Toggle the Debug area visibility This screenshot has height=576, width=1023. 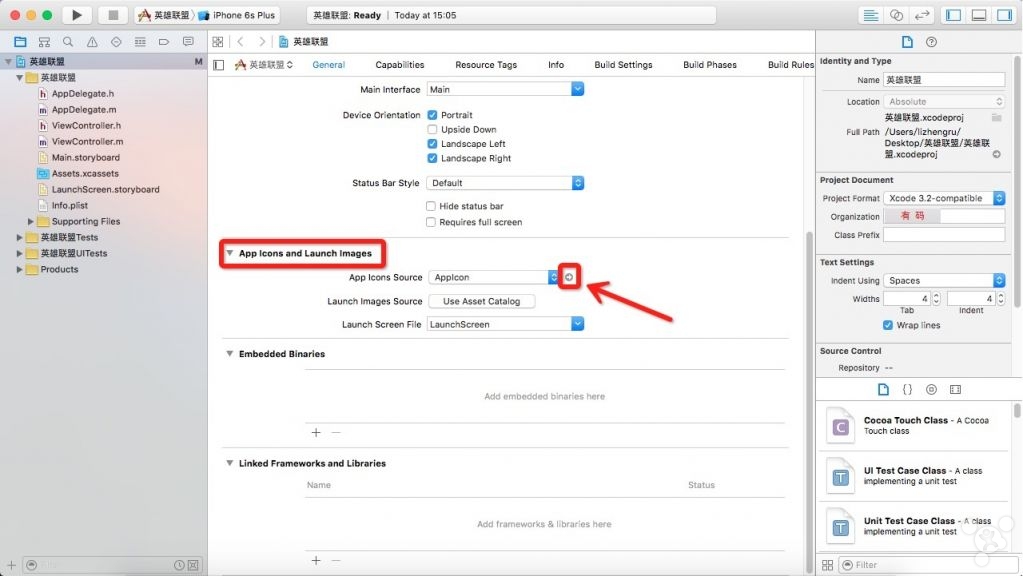978,15
